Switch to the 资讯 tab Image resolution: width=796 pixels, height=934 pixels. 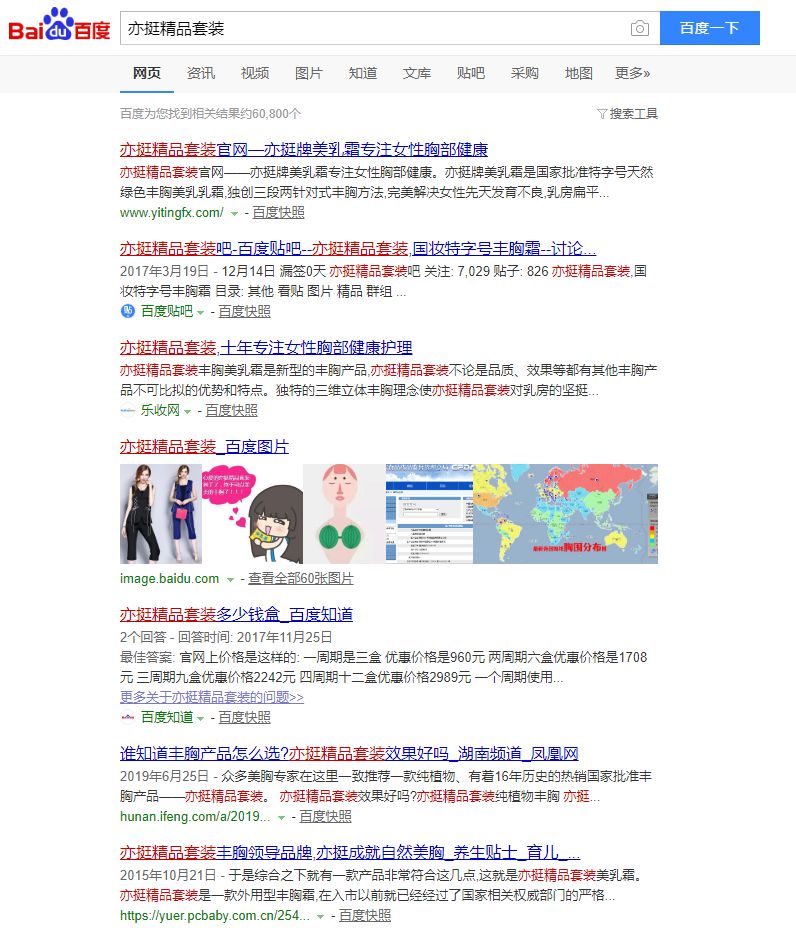(x=201, y=73)
